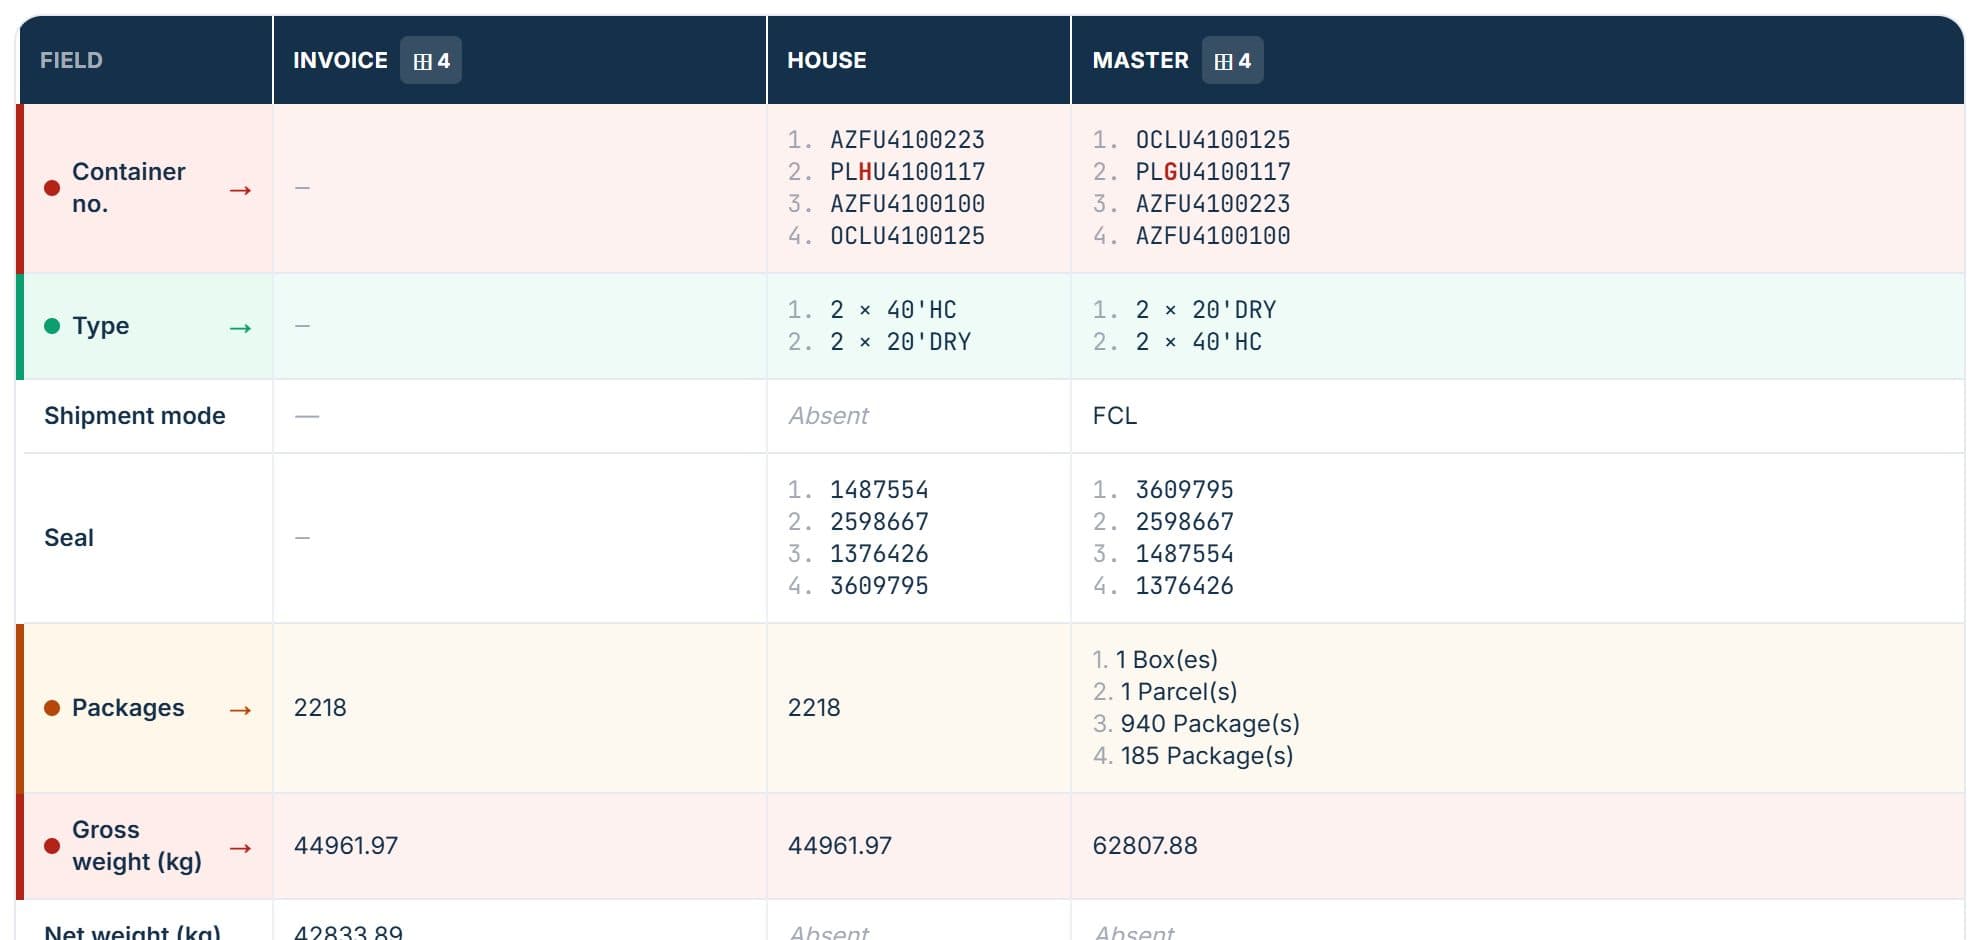Select the INVOICE column header label
The image size is (1980, 940).
[x=340, y=60]
